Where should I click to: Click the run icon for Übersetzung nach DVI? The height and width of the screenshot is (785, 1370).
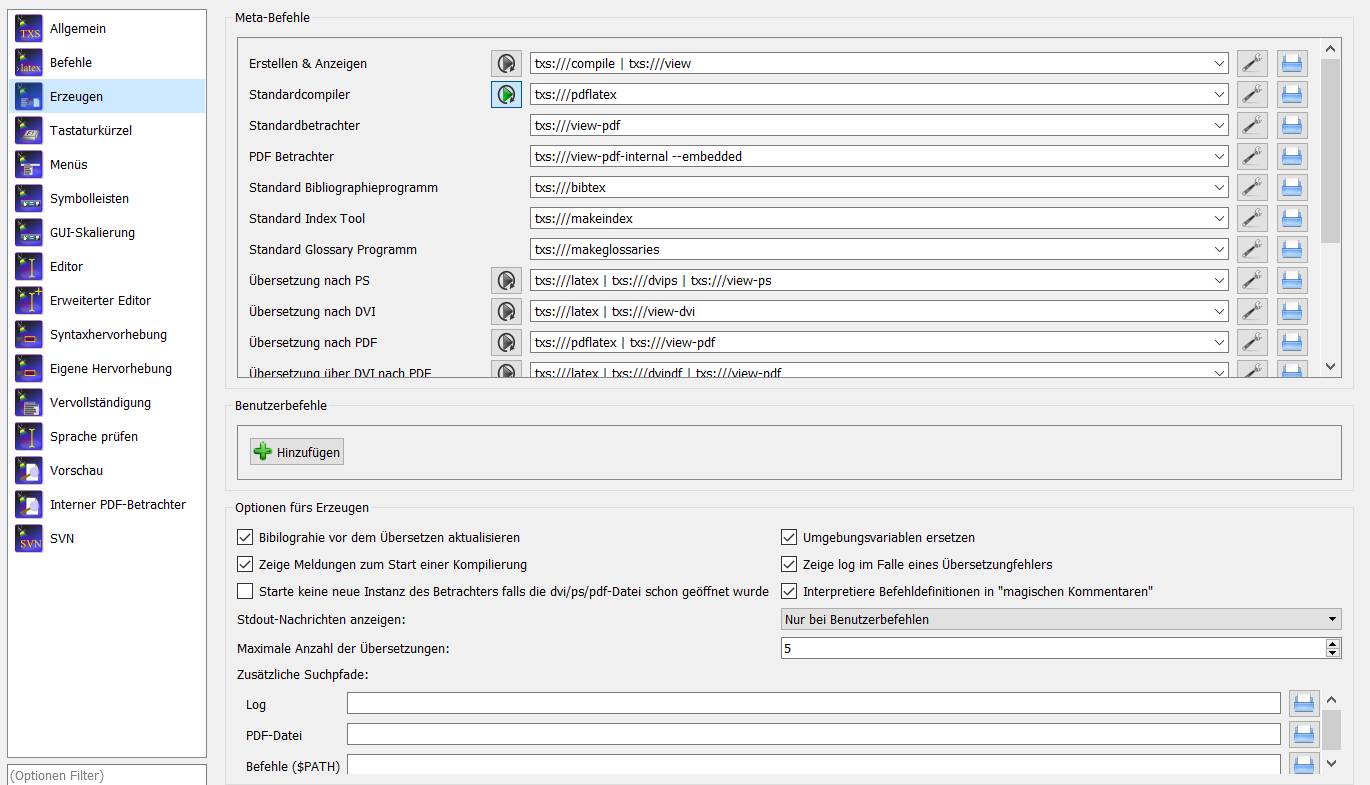point(506,312)
